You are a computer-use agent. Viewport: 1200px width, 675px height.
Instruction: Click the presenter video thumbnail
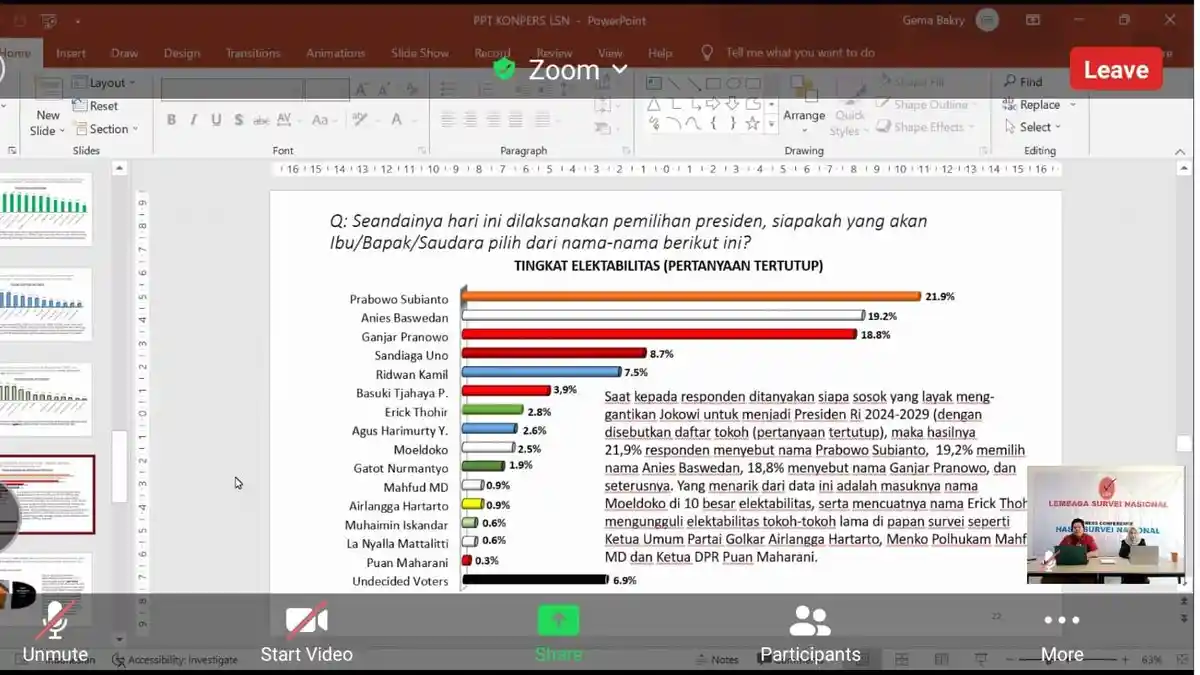[x=1106, y=526]
